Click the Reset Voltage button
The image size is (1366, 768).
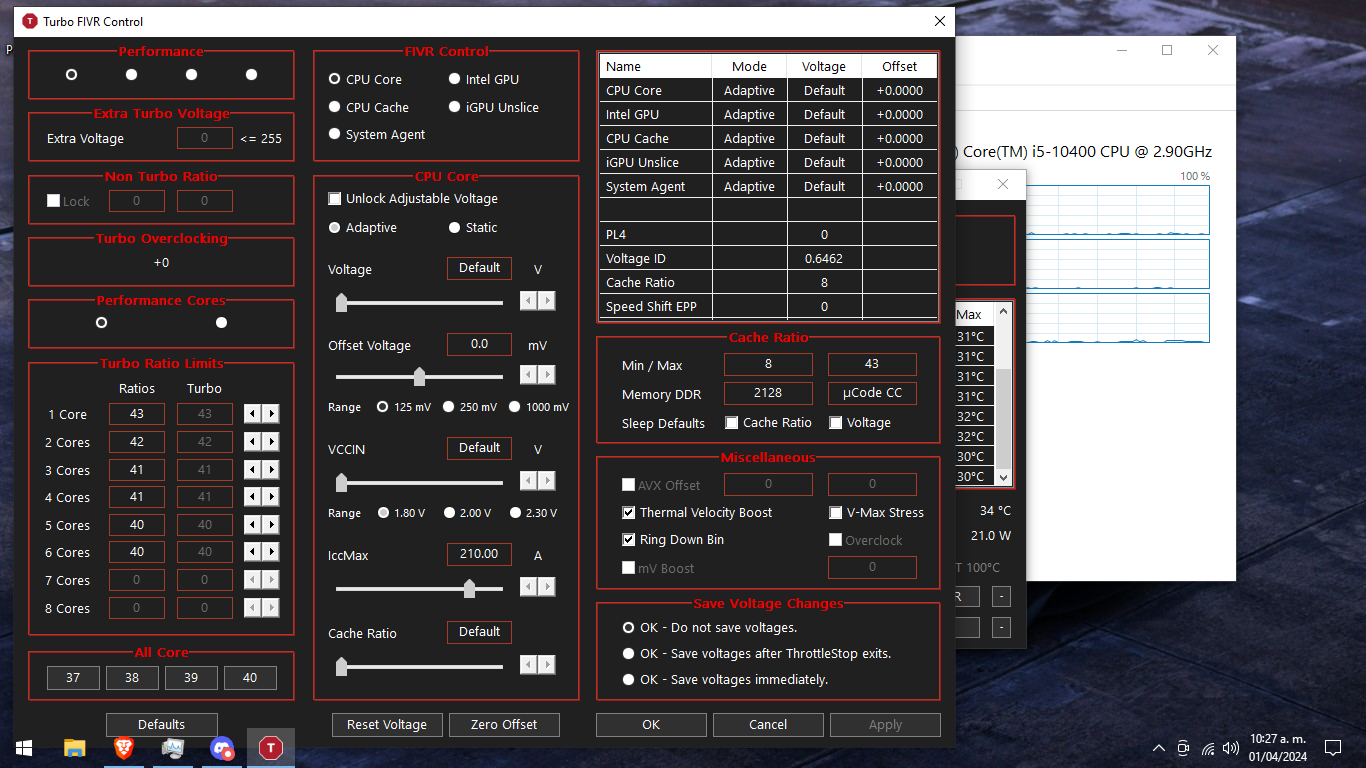[387, 725]
